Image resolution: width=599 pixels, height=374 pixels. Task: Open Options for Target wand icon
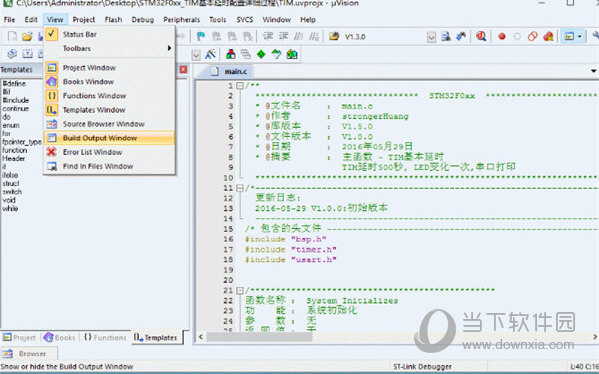pyautogui.click(x=210, y=54)
